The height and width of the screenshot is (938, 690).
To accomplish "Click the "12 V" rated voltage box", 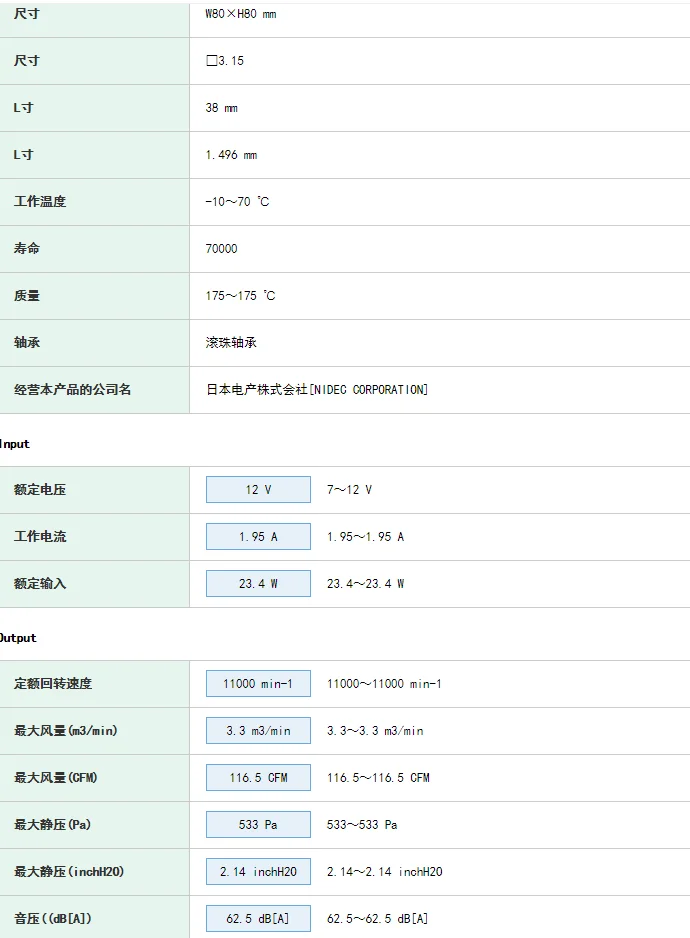I will pos(258,490).
